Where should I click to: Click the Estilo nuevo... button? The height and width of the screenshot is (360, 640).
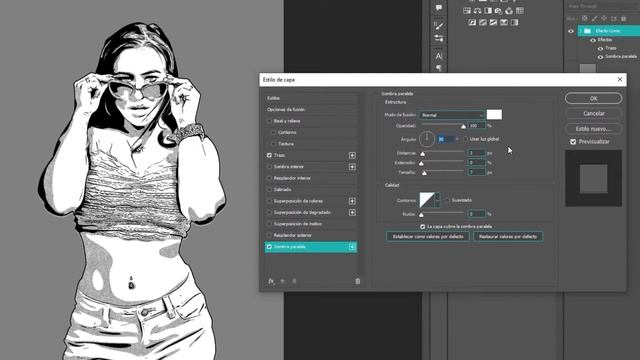[x=593, y=129]
